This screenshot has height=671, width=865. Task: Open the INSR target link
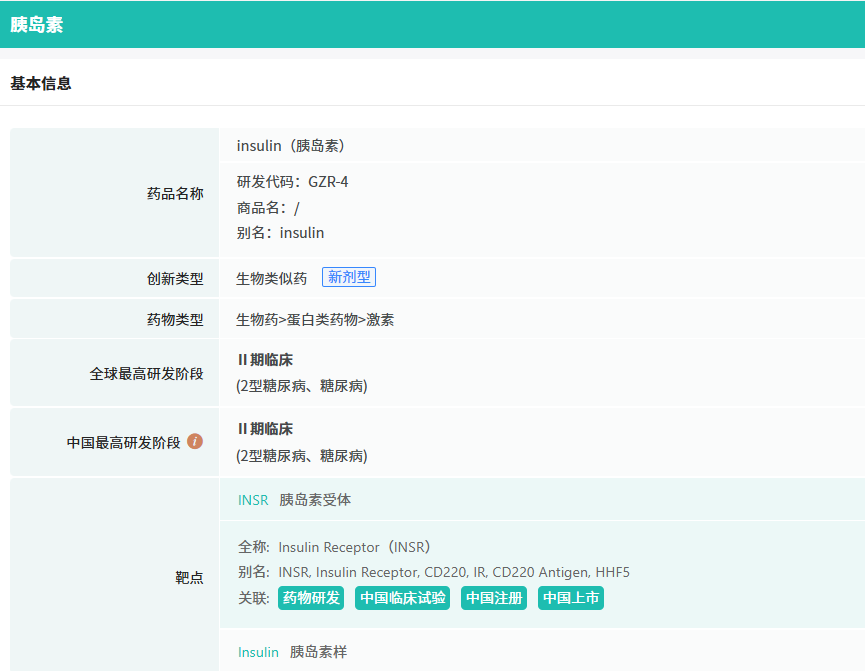point(253,500)
